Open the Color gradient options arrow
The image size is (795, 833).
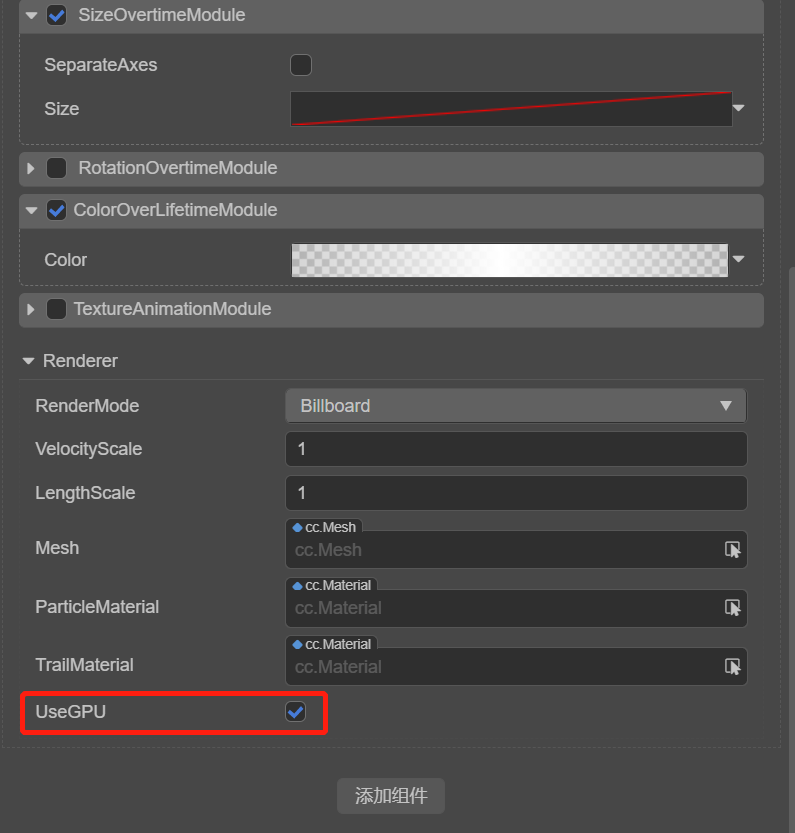click(739, 259)
